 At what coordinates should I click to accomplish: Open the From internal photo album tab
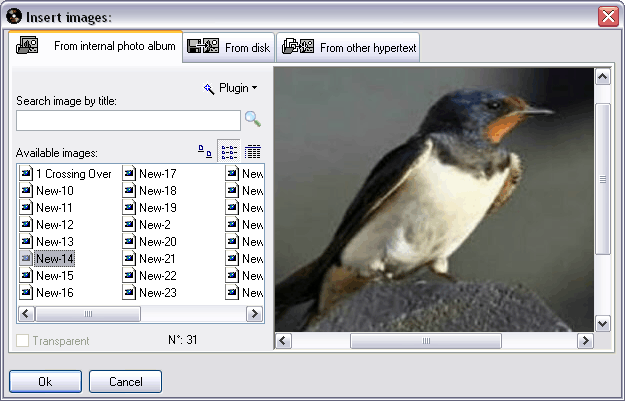pyautogui.click(x=96, y=47)
